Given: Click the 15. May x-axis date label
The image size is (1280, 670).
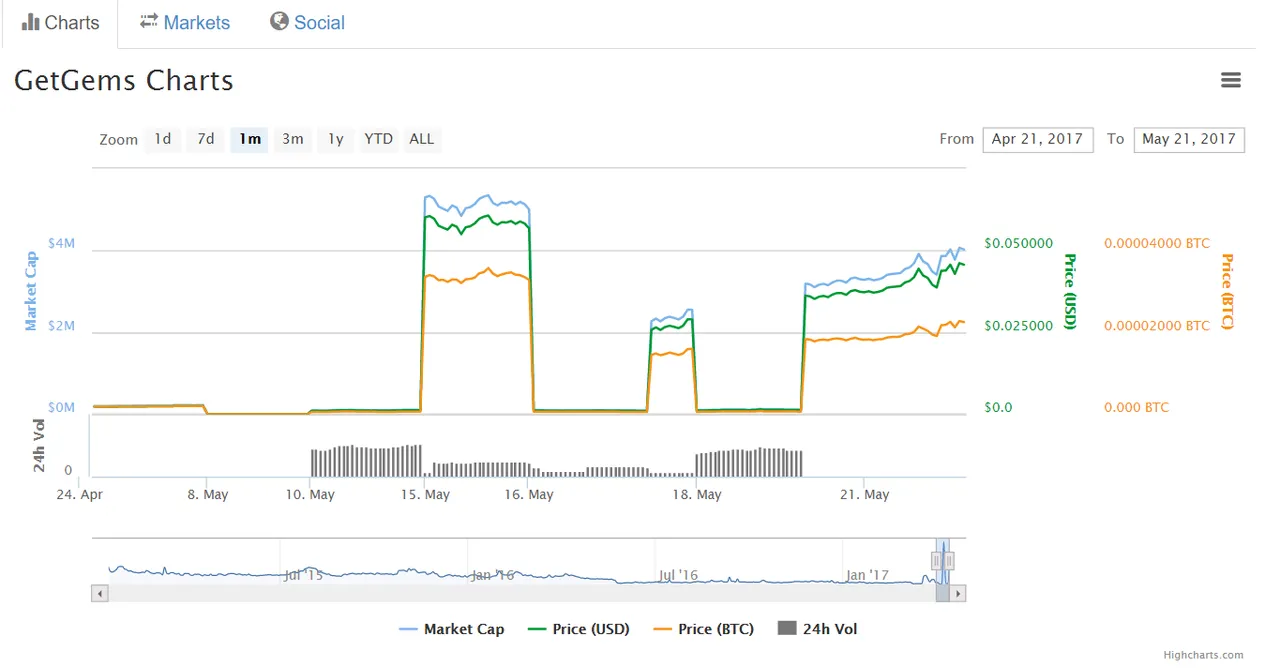Looking at the screenshot, I should (424, 494).
